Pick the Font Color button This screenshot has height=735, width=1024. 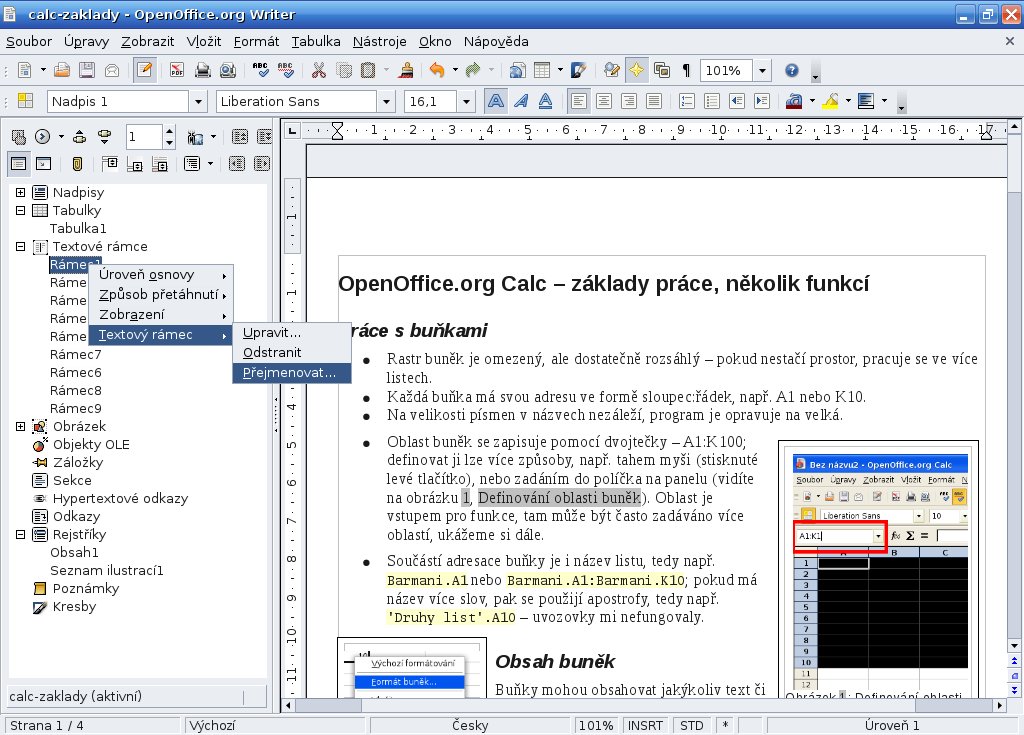coord(794,101)
